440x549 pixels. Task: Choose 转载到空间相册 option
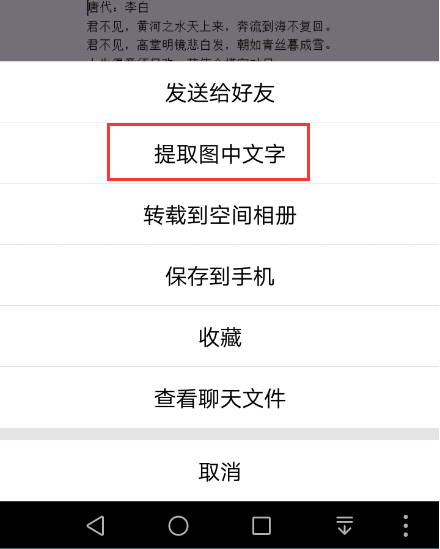pos(220,214)
